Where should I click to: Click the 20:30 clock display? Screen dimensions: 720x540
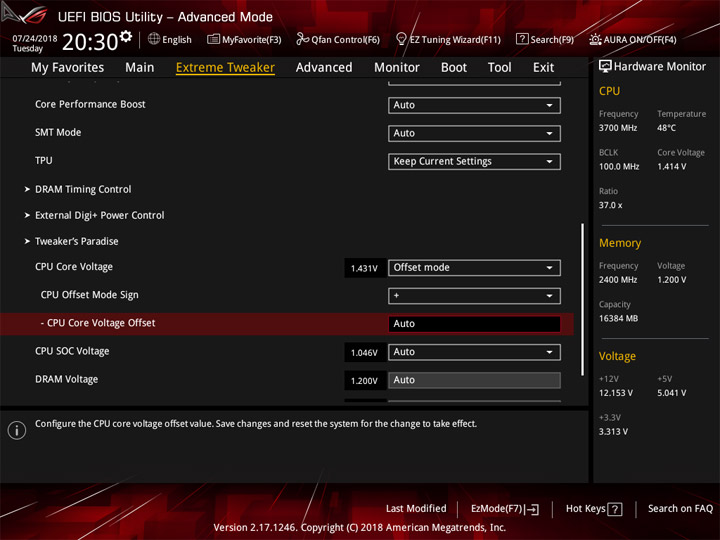point(90,42)
